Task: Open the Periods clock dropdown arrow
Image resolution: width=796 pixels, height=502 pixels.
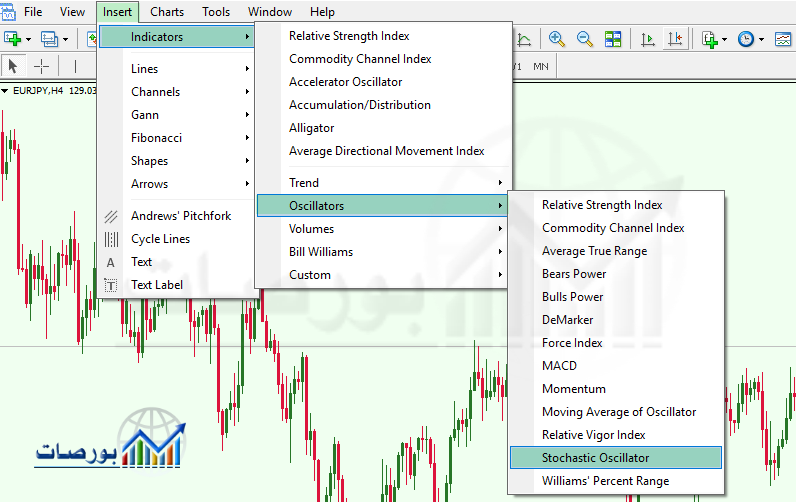Action: click(761, 39)
